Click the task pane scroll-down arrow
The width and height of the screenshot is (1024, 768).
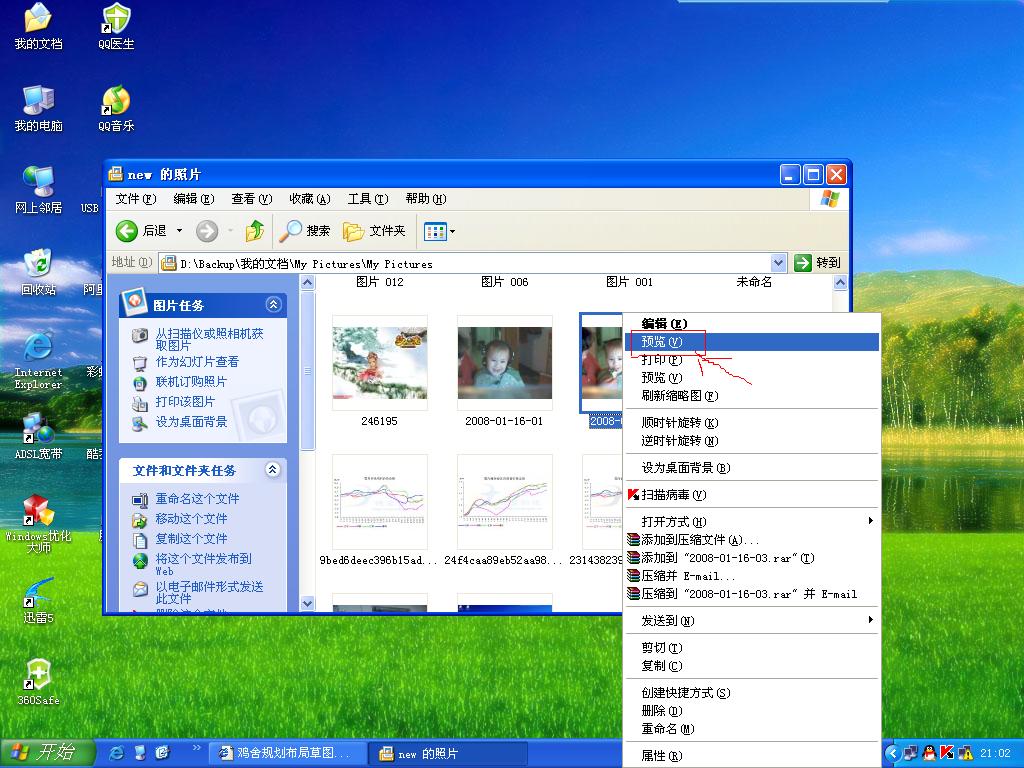[308, 603]
